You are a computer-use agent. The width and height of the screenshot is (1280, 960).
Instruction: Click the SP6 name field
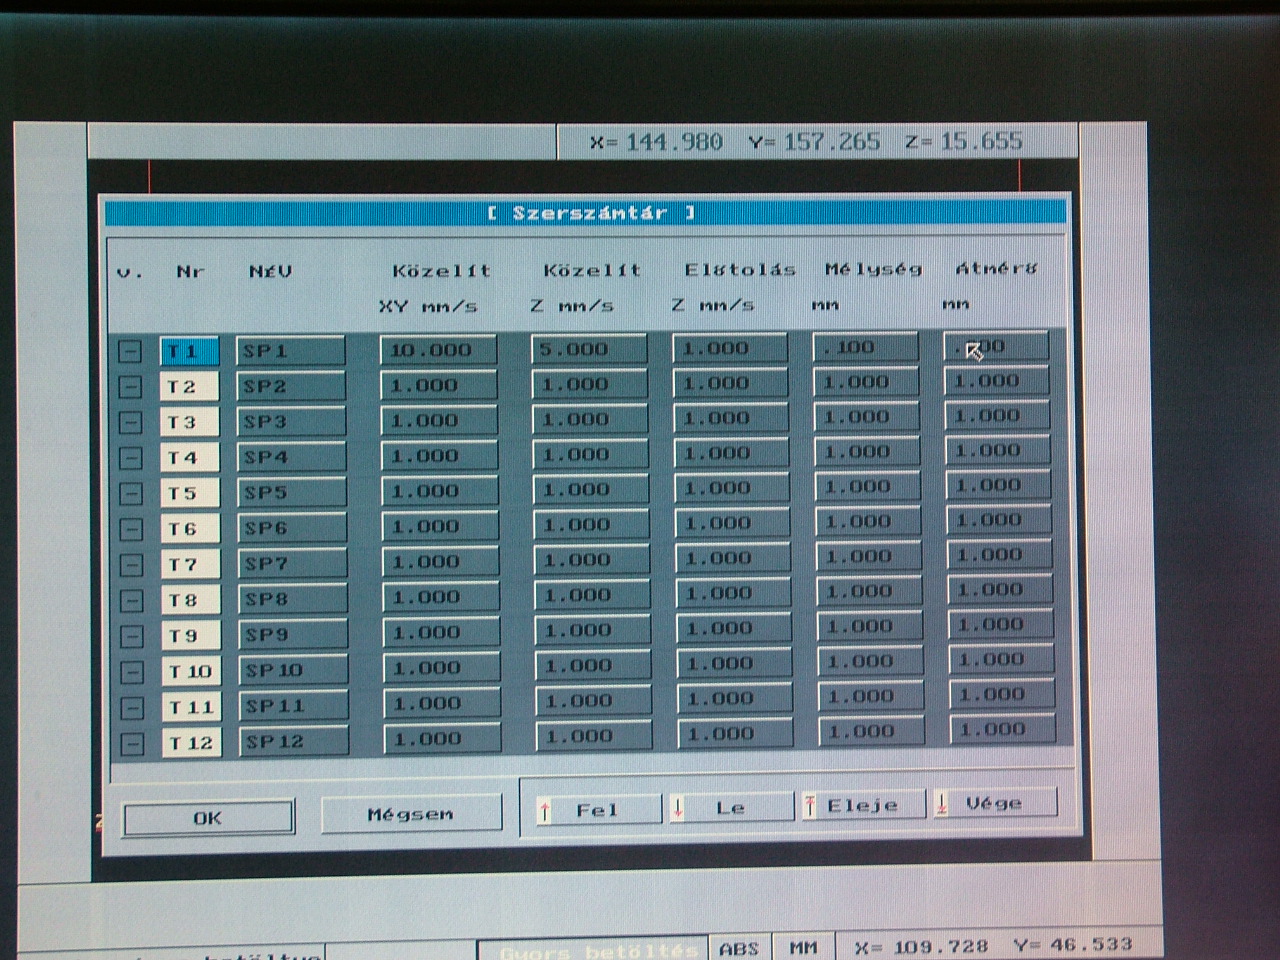(292, 528)
